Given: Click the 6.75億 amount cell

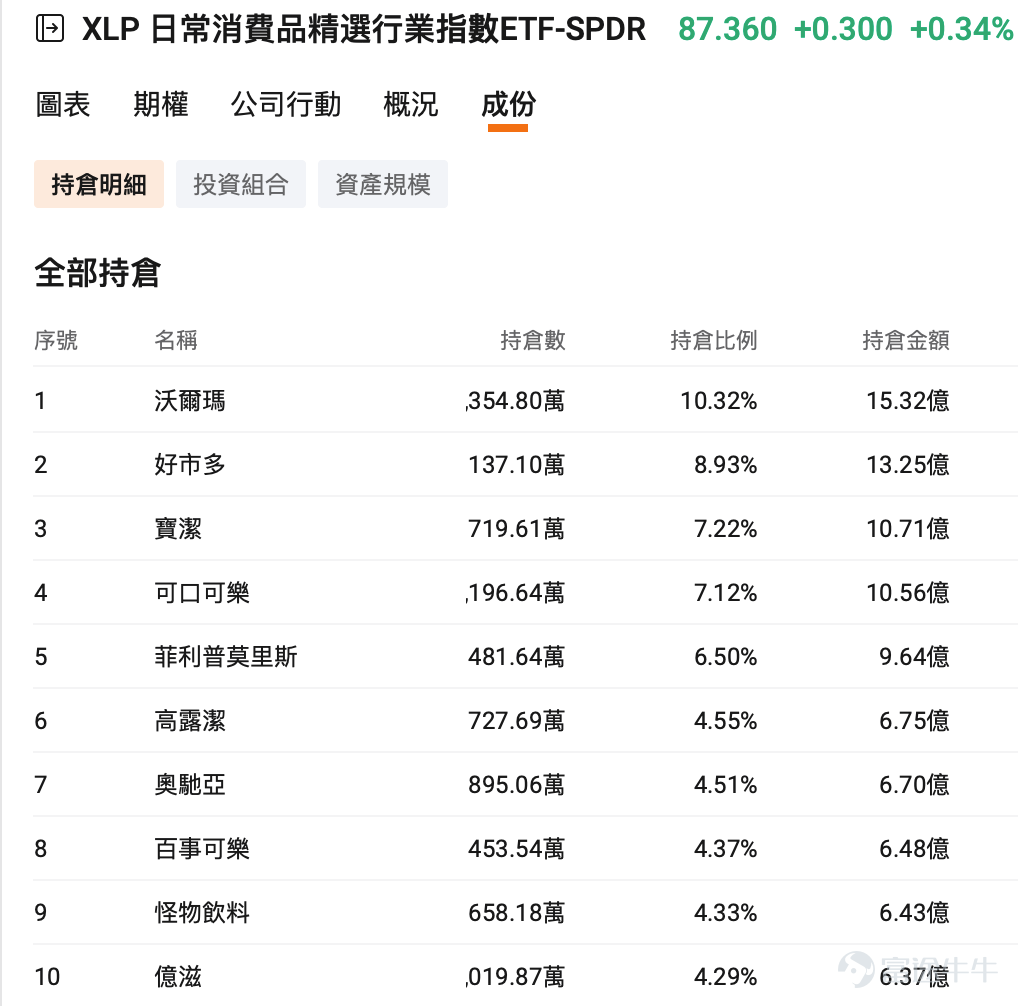Looking at the screenshot, I should pos(915,721).
